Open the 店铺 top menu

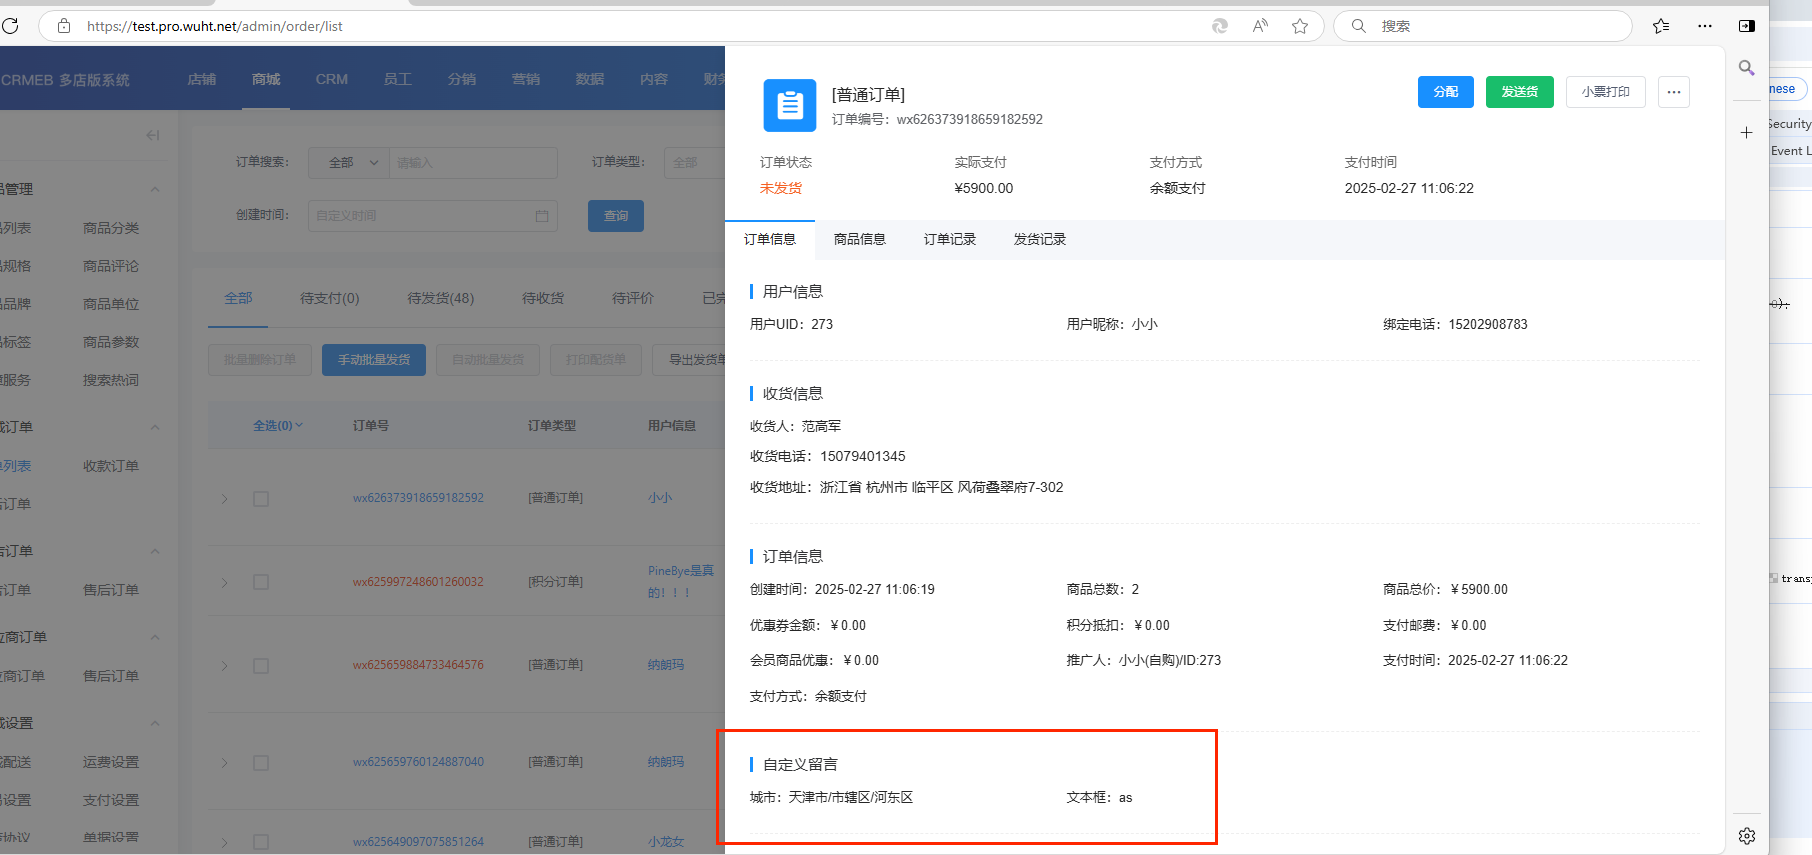202,79
